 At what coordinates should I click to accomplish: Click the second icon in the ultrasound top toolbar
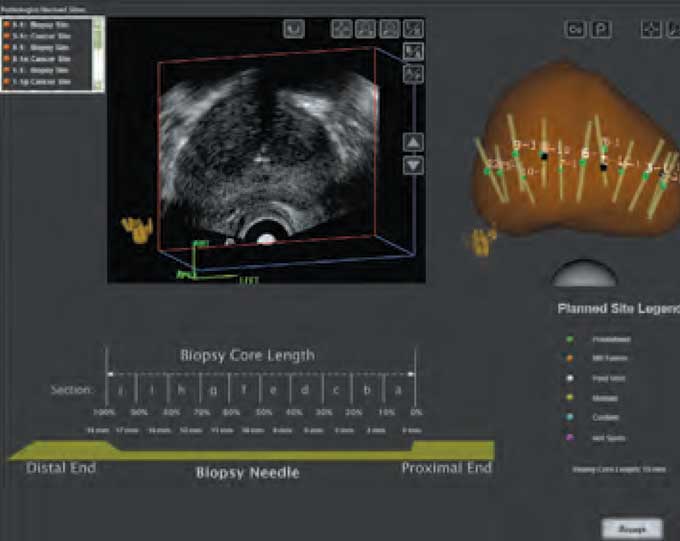(x=342, y=29)
